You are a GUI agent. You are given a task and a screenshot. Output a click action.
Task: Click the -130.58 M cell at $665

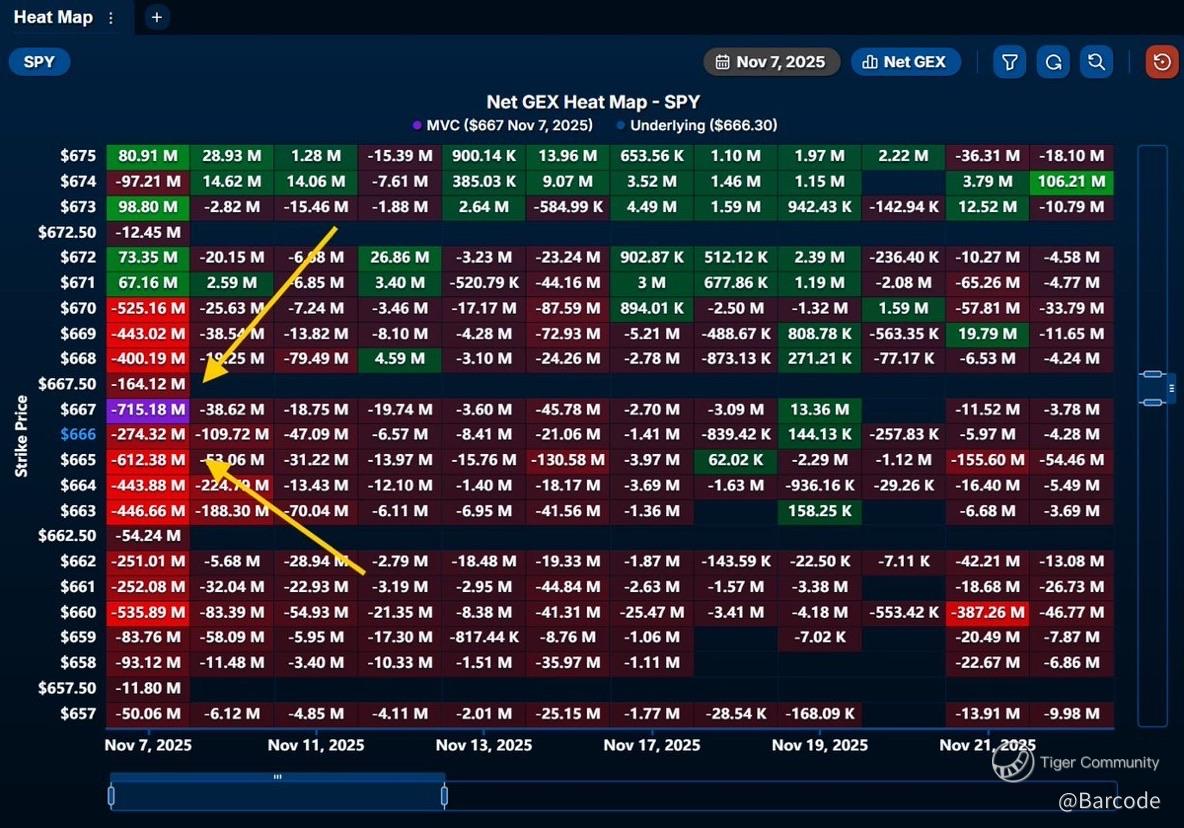pos(568,460)
